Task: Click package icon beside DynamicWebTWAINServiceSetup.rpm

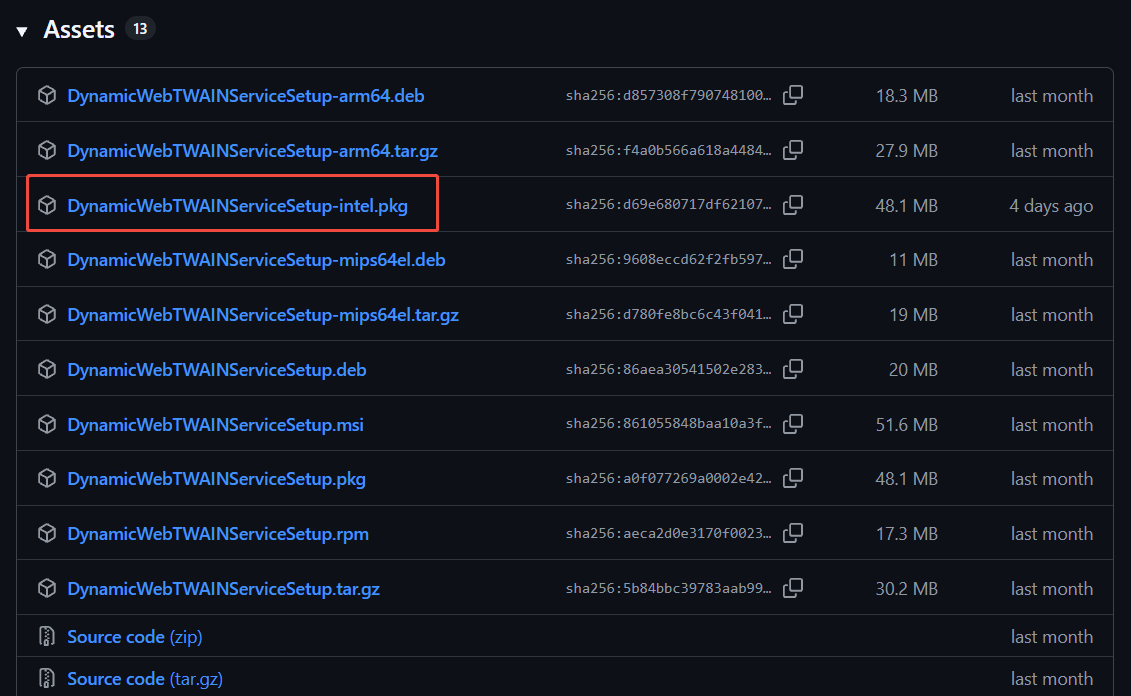Action: pos(47,533)
